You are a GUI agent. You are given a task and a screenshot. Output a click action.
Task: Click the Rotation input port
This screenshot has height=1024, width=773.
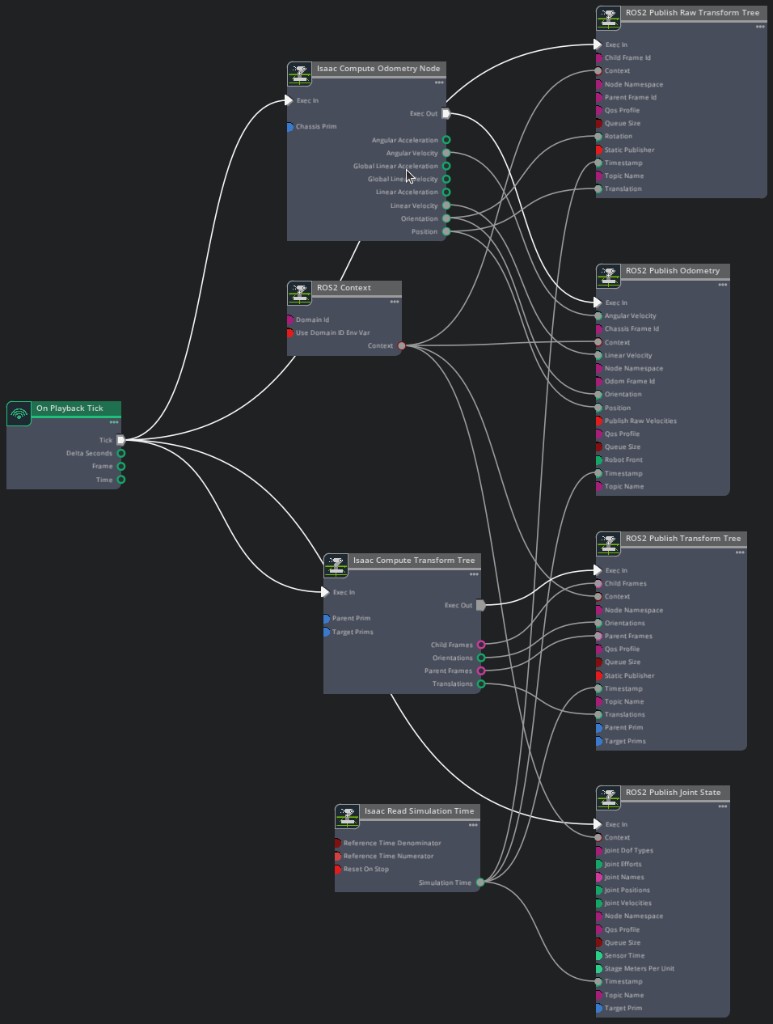[x=598, y=136]
